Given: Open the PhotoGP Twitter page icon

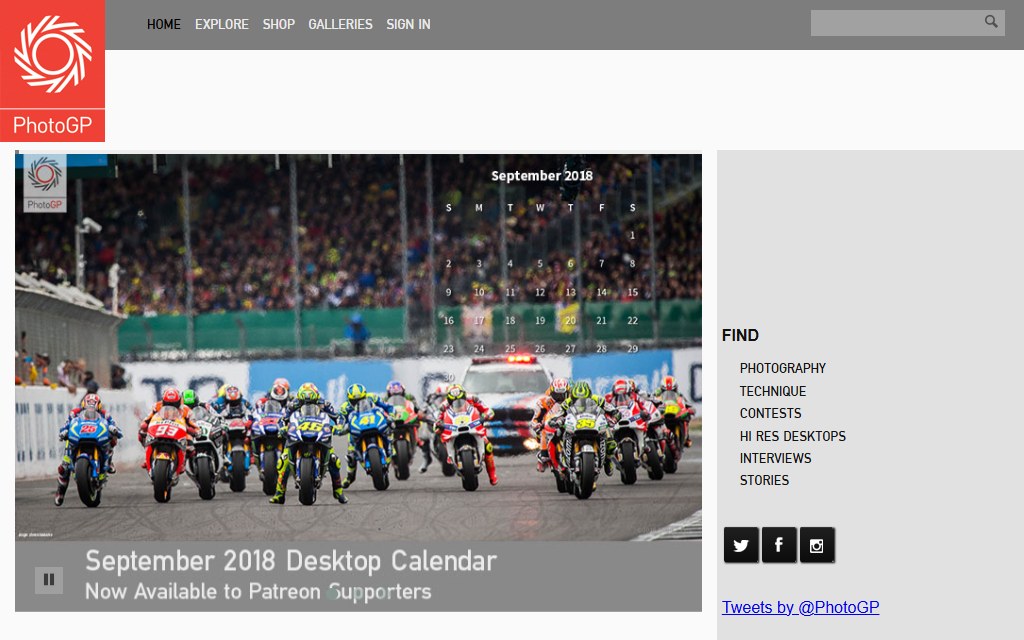Looking at the screenshot, I should click(x=741, y=545).
